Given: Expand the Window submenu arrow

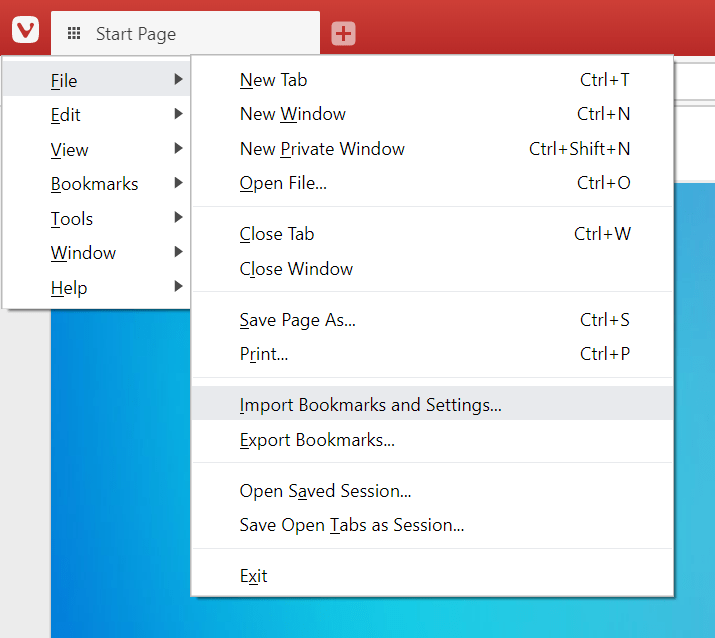Looking at the screenshot, I should (178, 252).
